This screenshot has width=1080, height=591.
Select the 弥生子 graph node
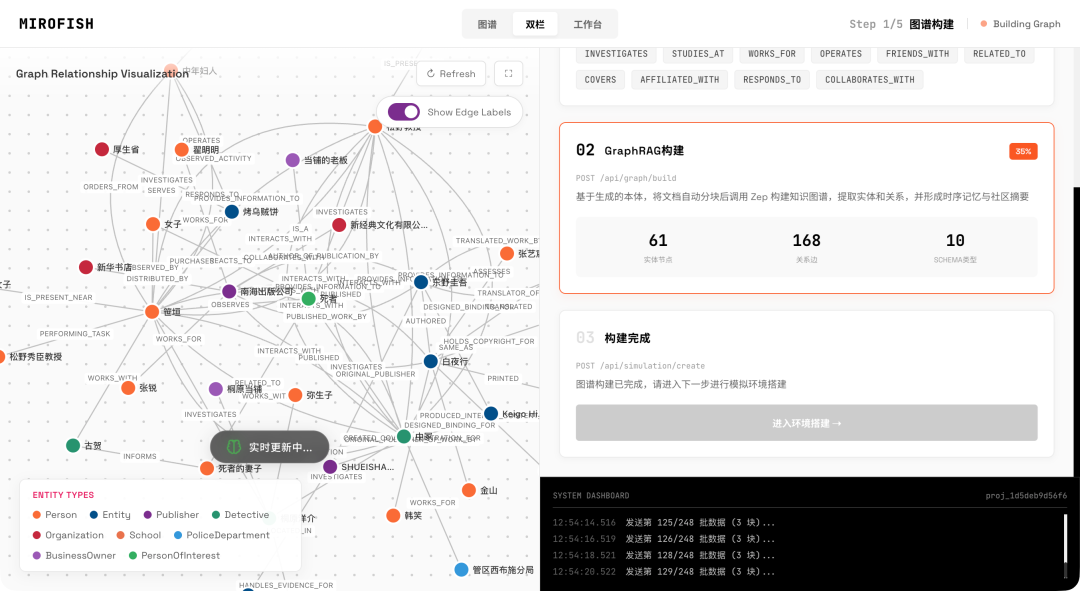coord(295,395)
